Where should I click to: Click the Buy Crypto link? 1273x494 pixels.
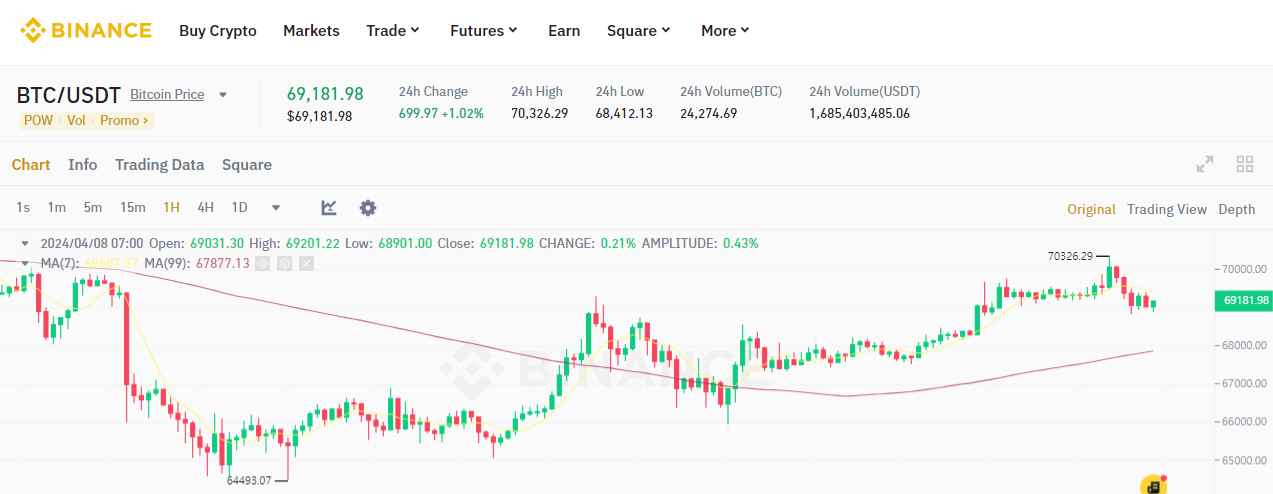[x=218, y=31]
